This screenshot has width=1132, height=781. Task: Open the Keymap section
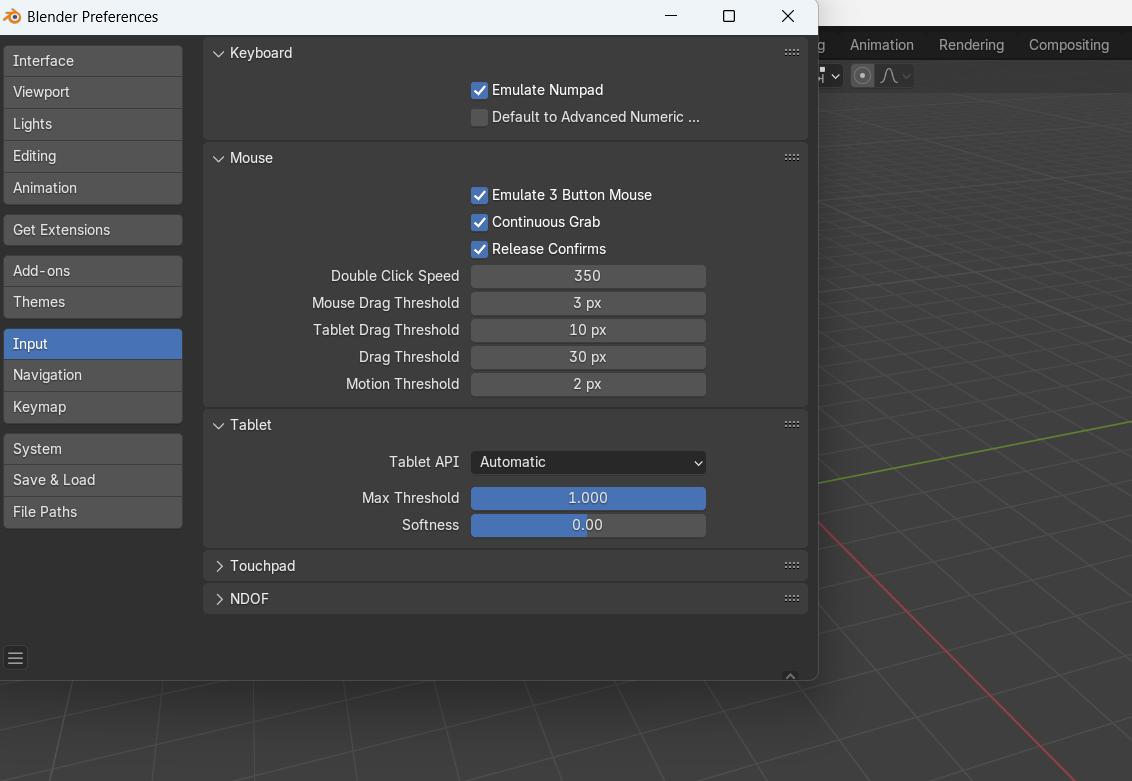pos(92,407)
